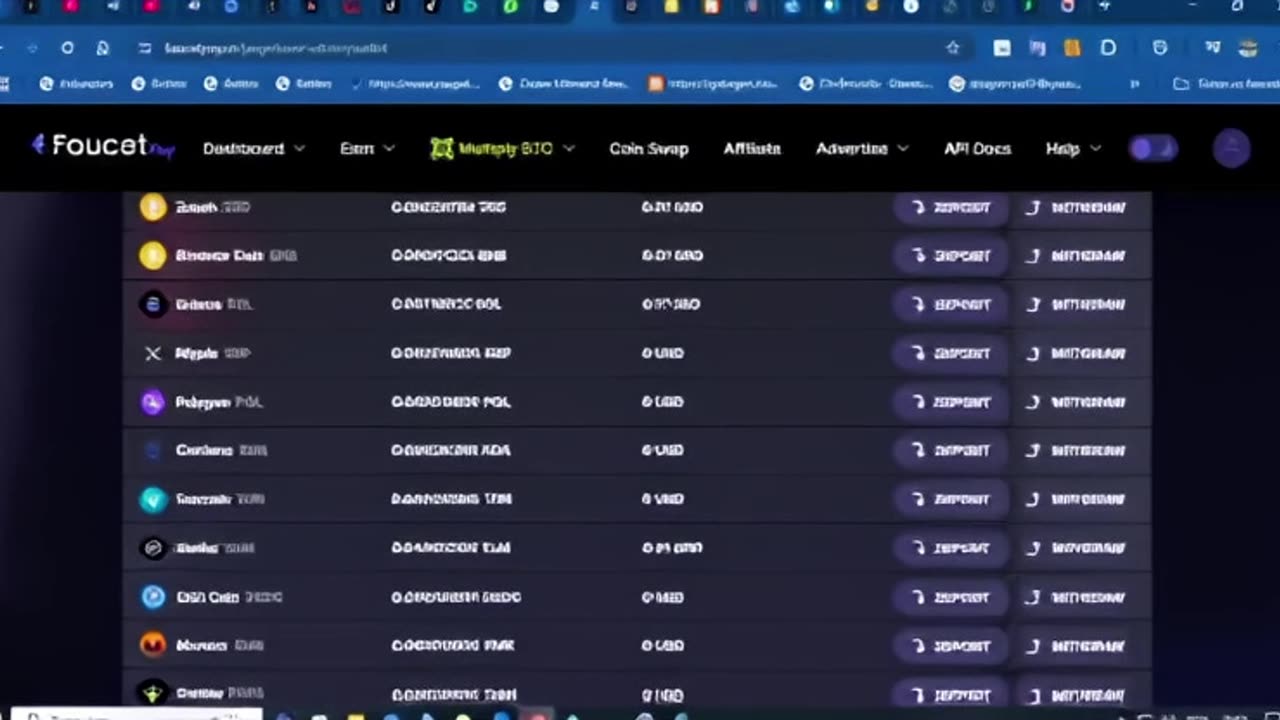This screenshot has width=1280, height=720.
Task: Click Deposit in the Cardano row
Action: (950, 451)
